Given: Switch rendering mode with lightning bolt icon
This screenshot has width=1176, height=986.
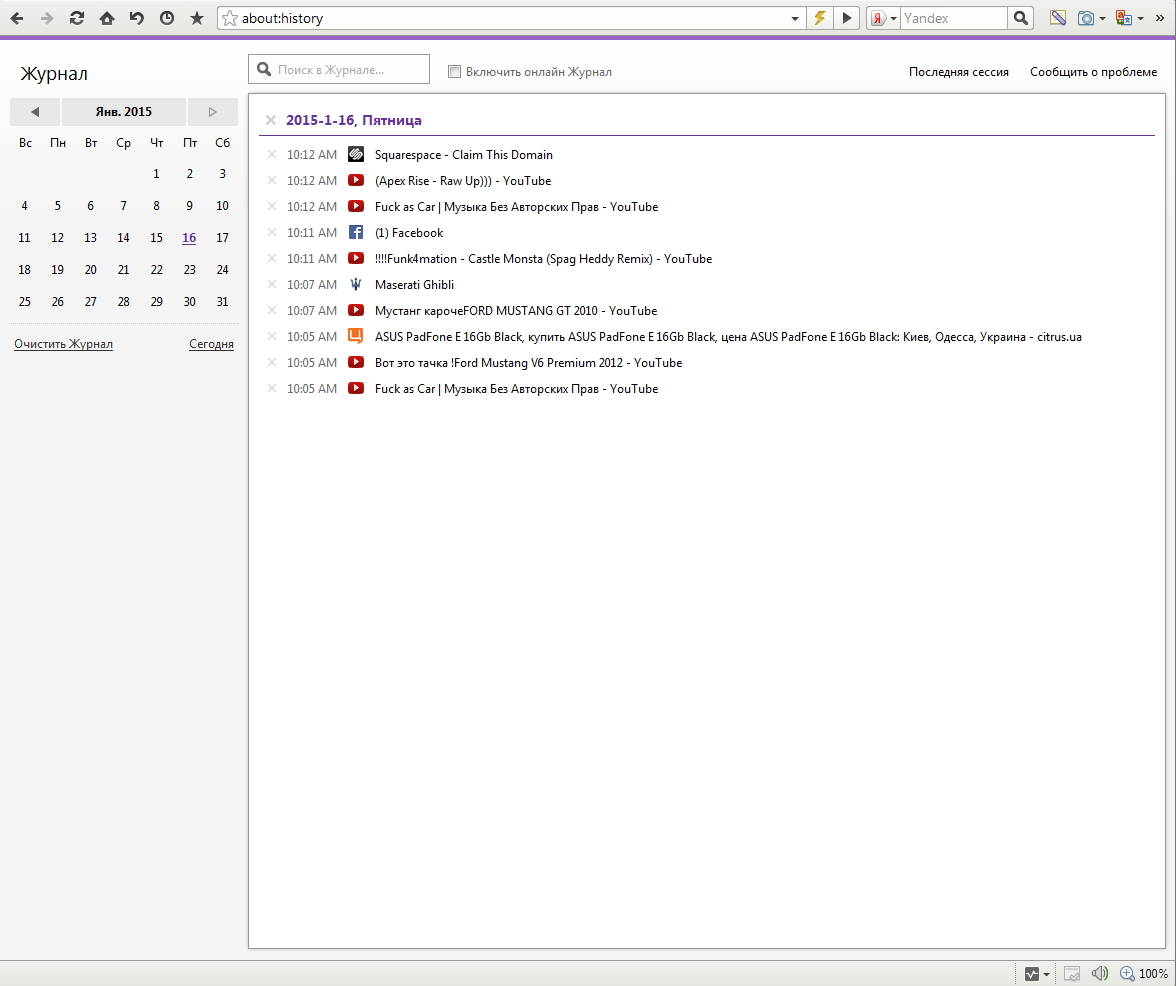Looking at the screenshot, I should [x=819, y=18].
